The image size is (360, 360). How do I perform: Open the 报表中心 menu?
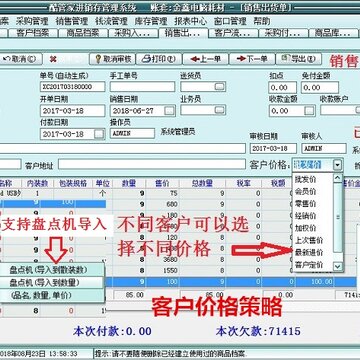click(190, 21)
